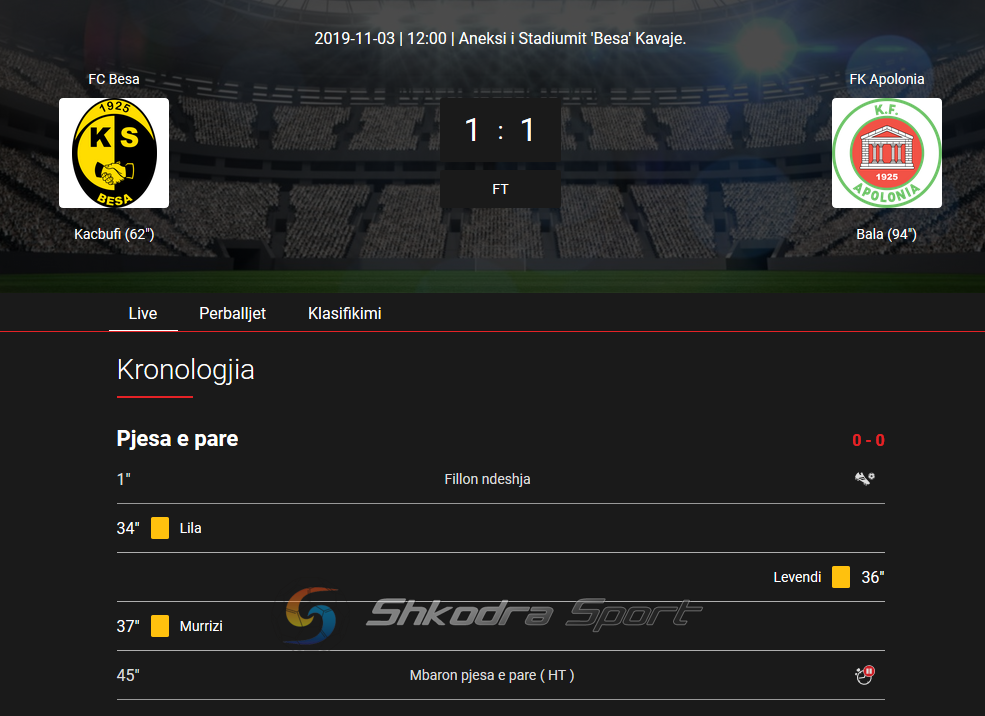Click scorer Kacbufi (62")
This screenshot has height=716, width=985.
114,234
